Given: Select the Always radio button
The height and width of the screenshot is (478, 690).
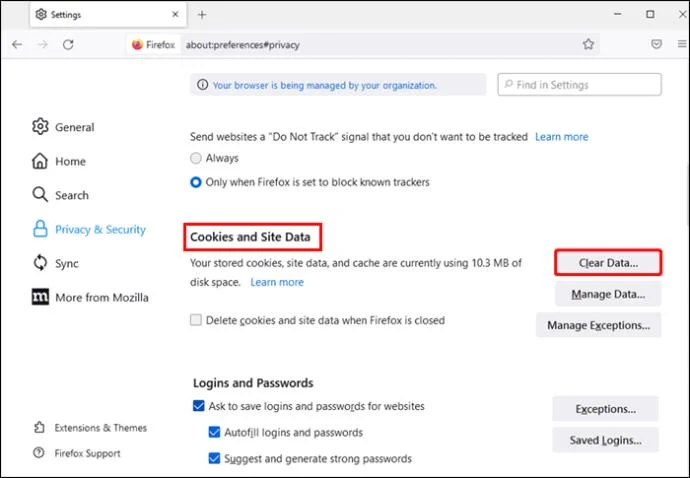Looking at the screenshot, I should click(196, 158).
